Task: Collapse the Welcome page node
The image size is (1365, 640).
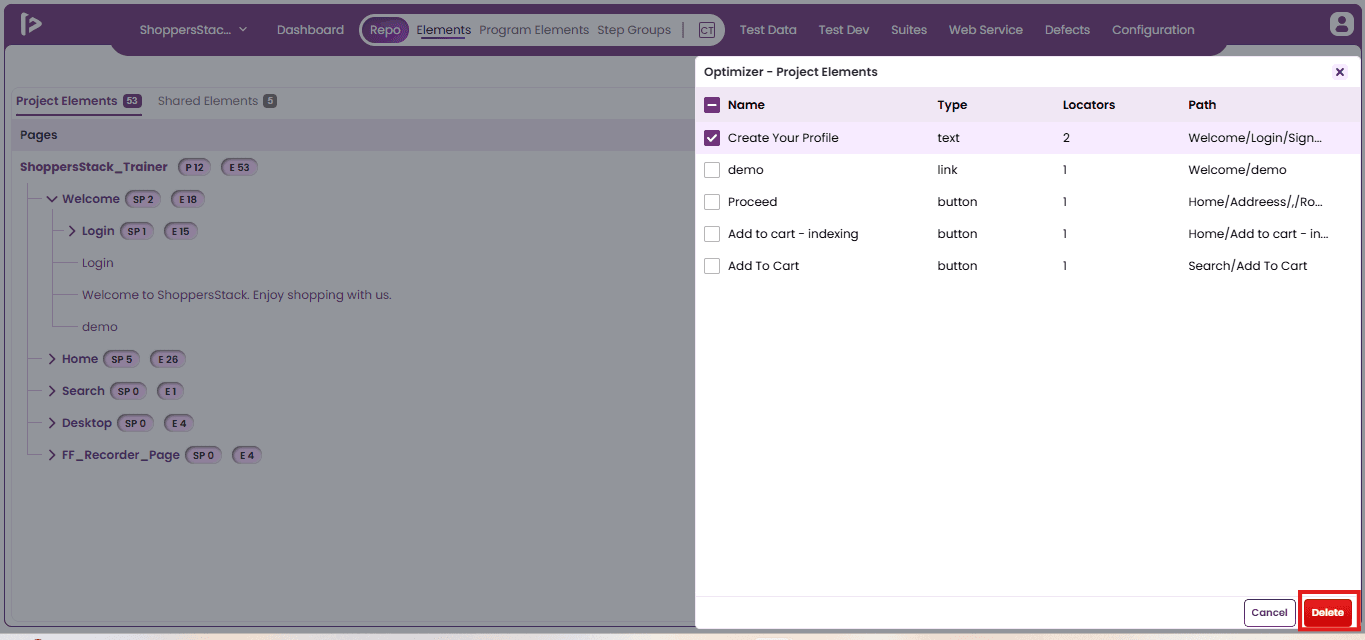Action: click(x=52, y=199)
